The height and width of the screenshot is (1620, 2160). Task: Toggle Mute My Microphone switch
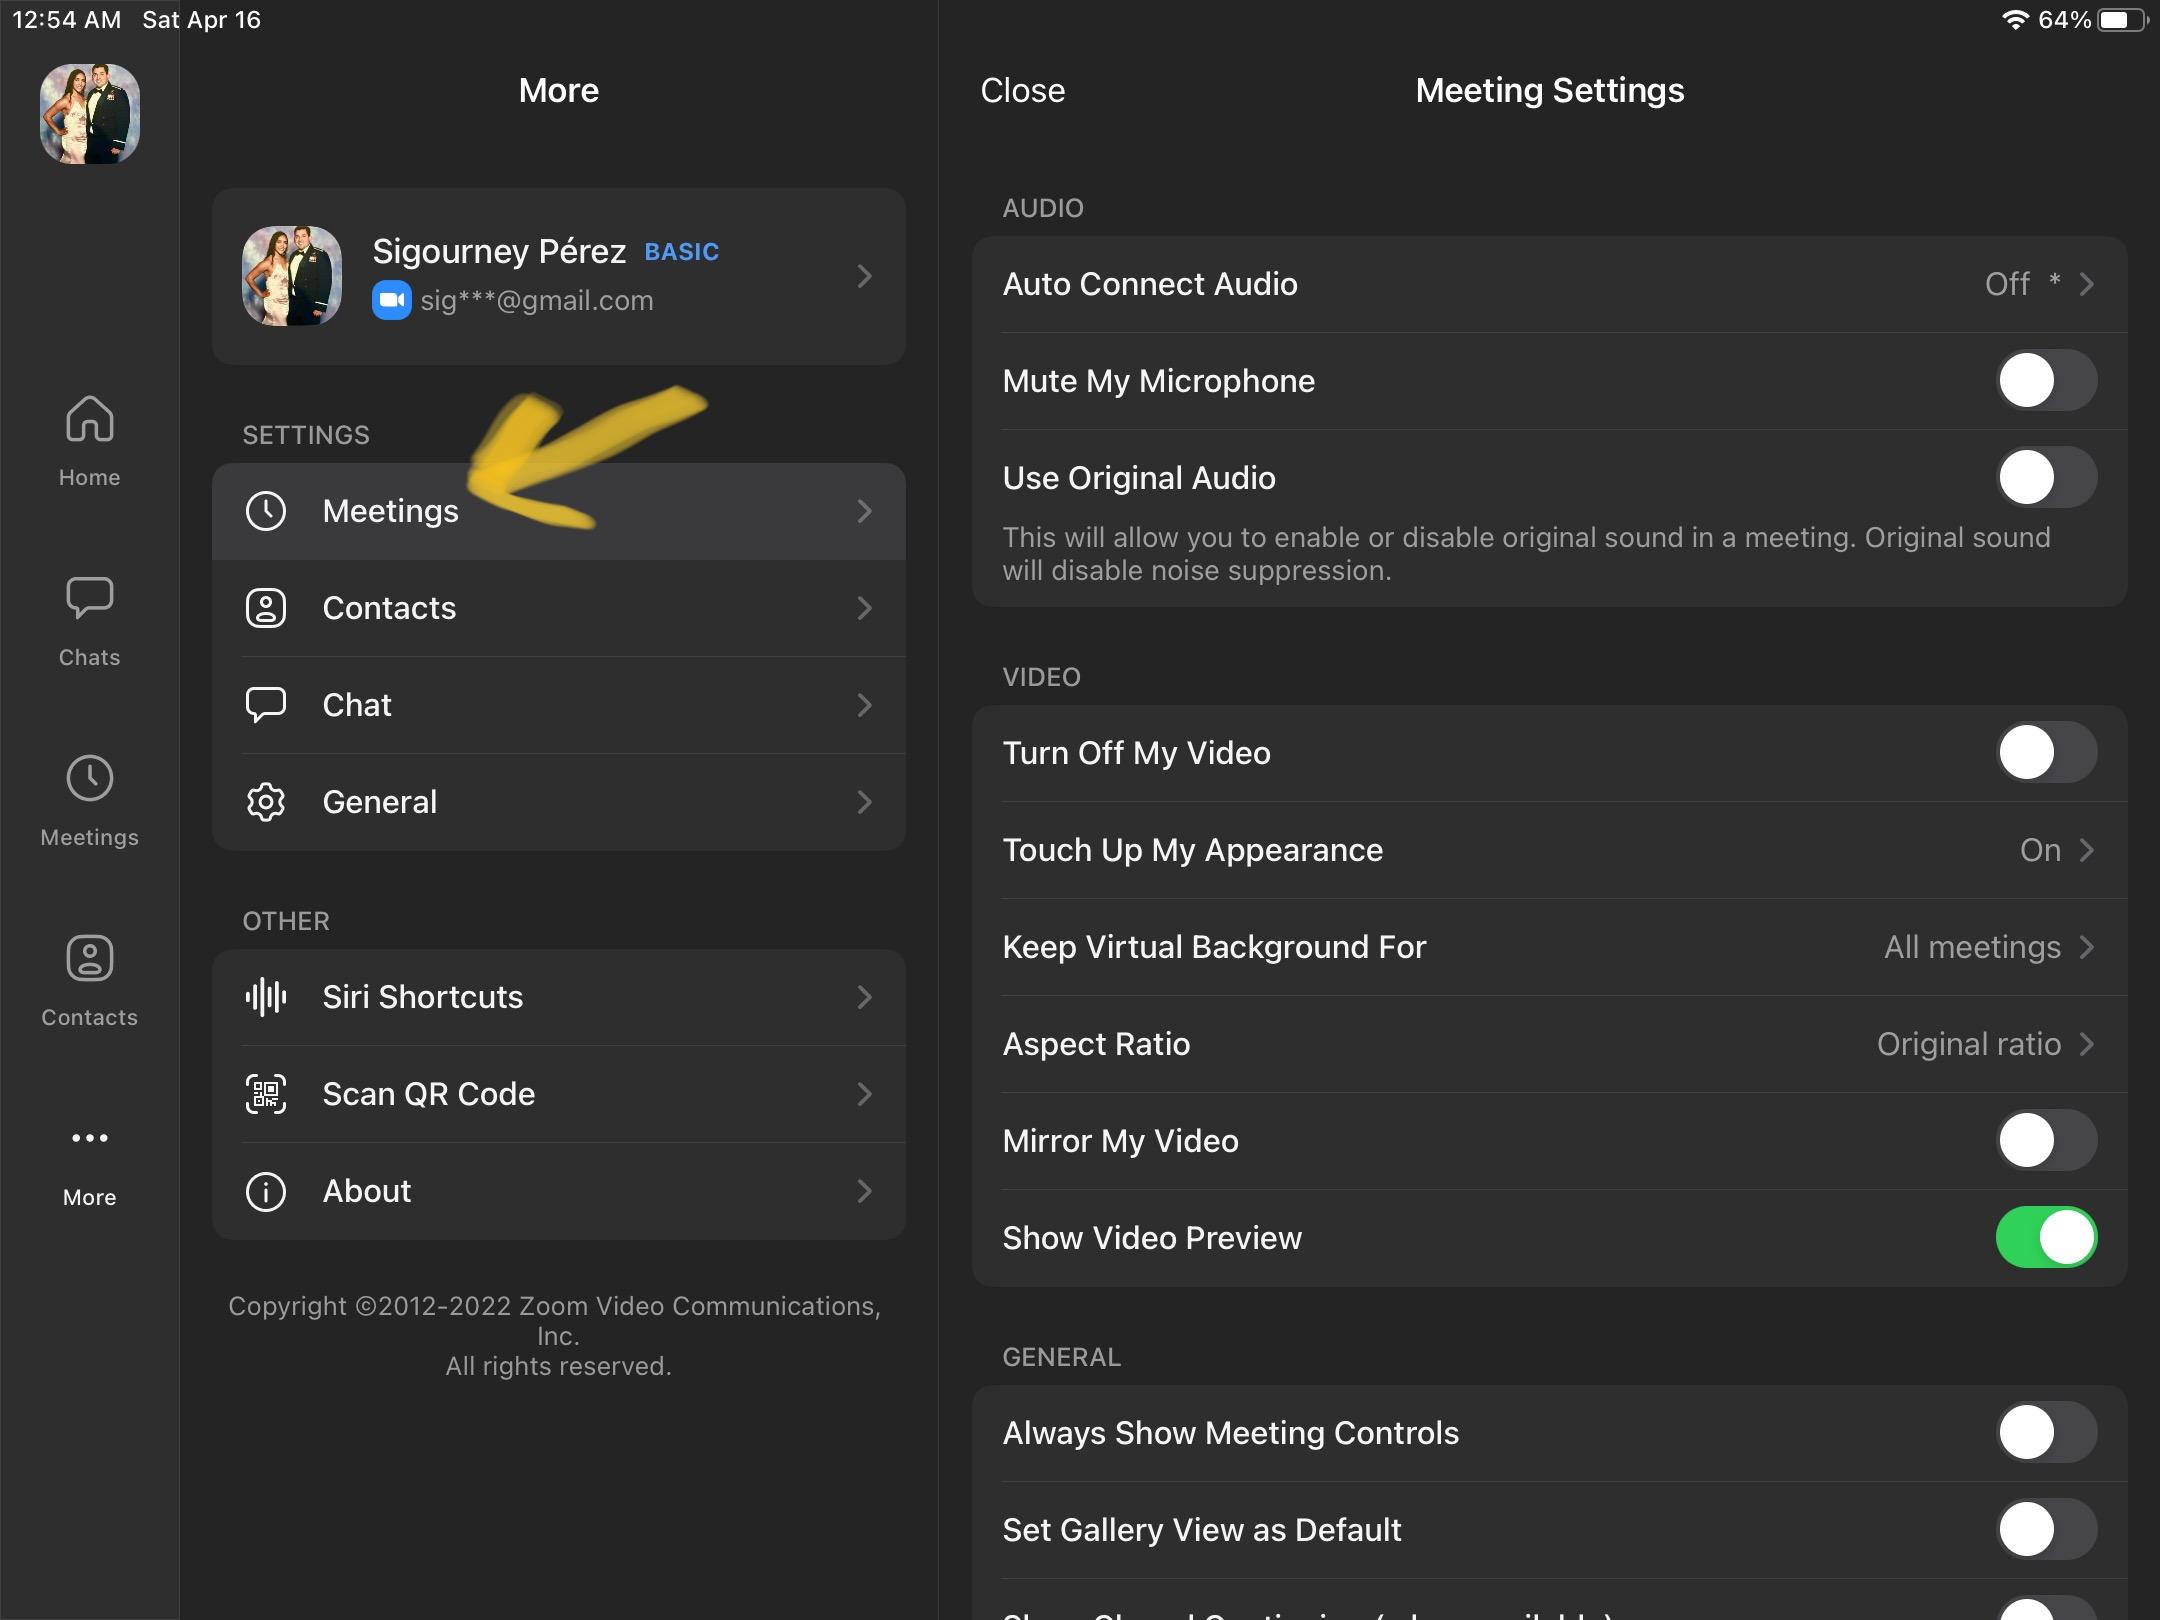pyautogui.click(x=2045, y=381)
